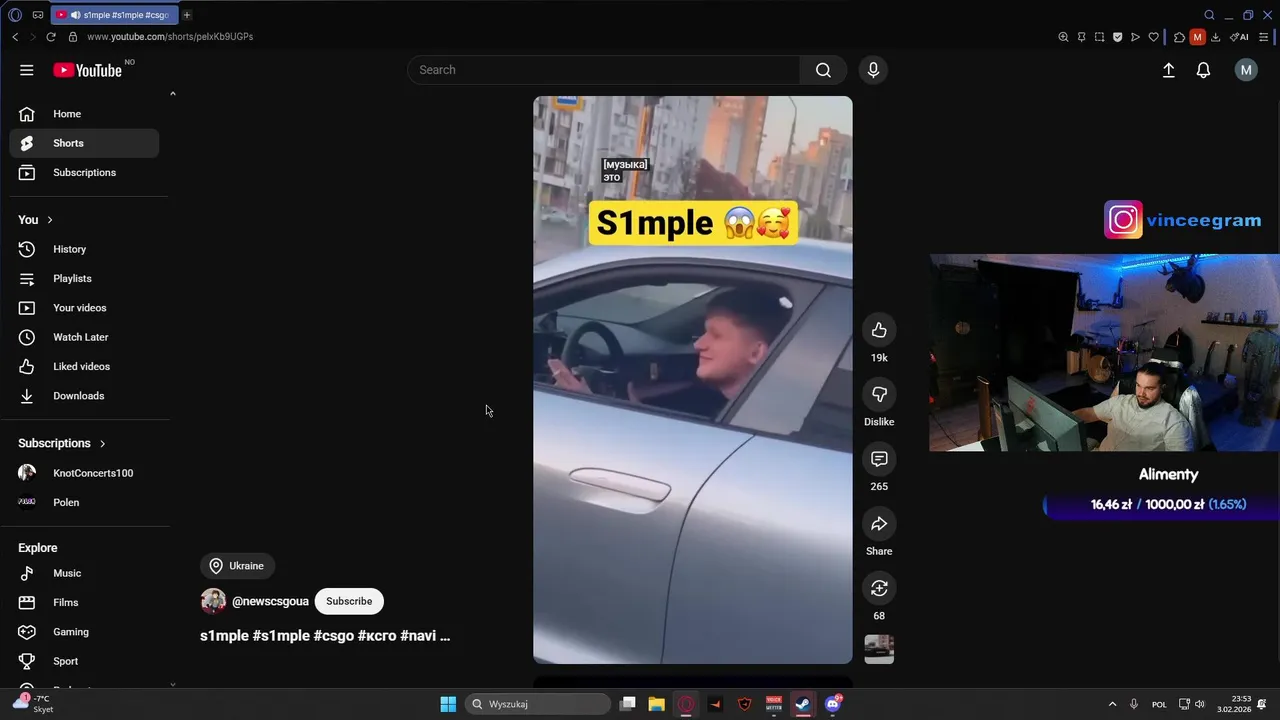This screenshot has height=720, width=1280.
Task: Open Polen subscription channel
Action: [84, 502]
